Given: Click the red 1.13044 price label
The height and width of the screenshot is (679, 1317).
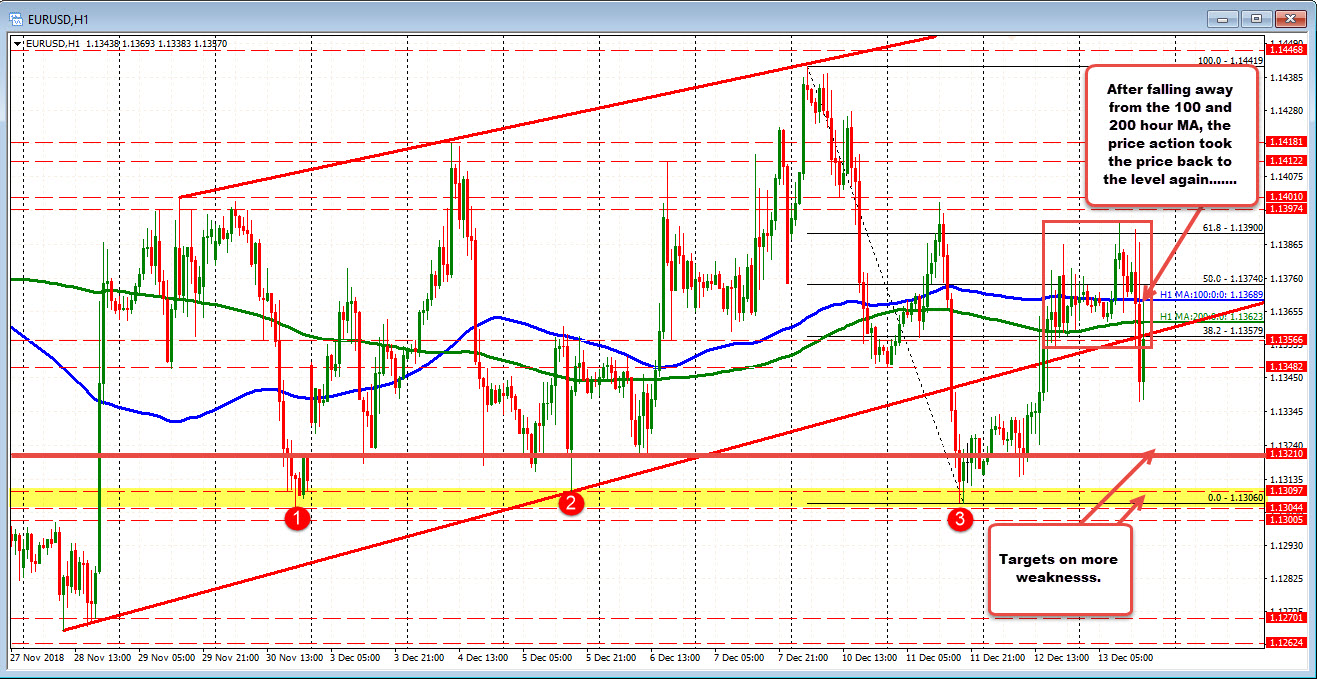Looking at the screenshot, I should point(1285,507).
